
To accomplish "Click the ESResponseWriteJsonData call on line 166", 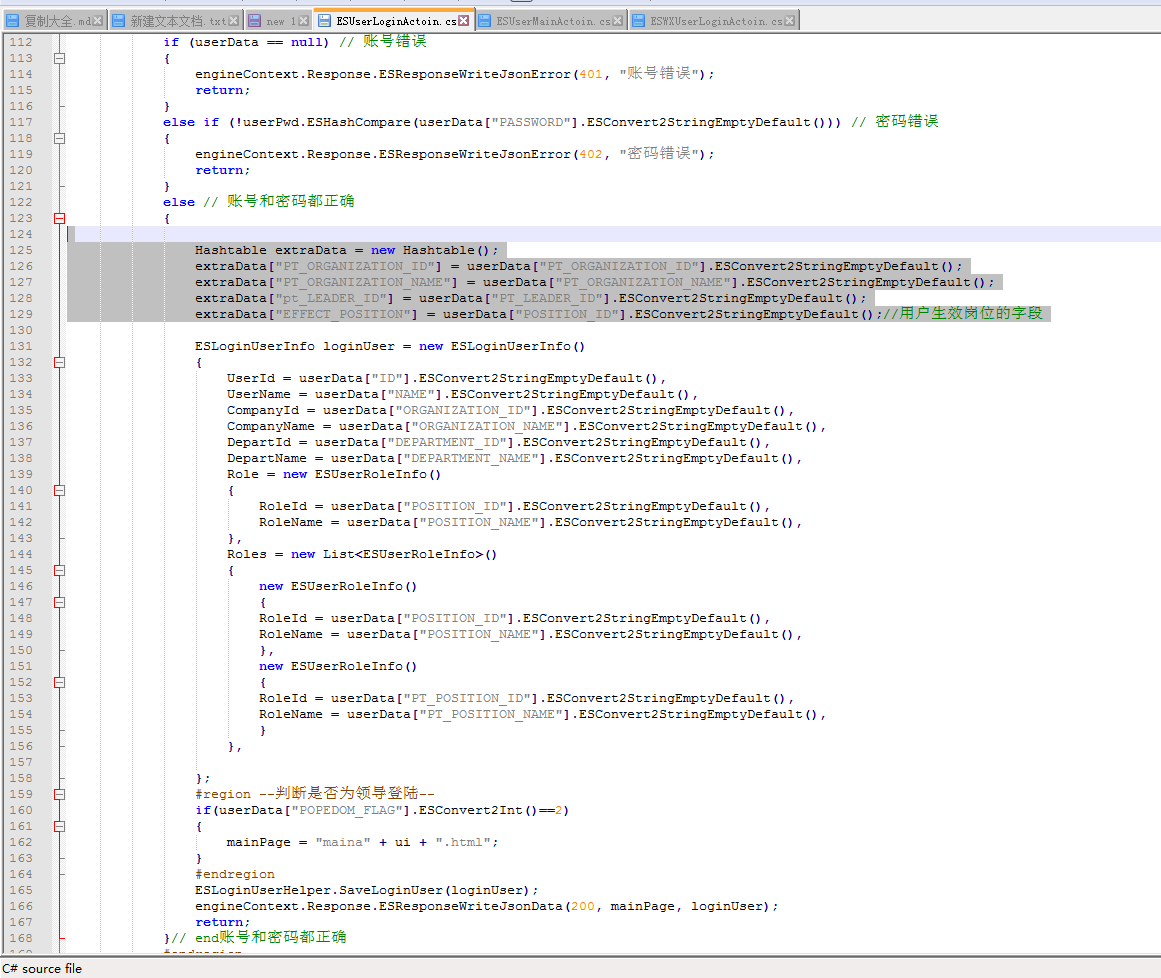I will (x=486, y=907).
